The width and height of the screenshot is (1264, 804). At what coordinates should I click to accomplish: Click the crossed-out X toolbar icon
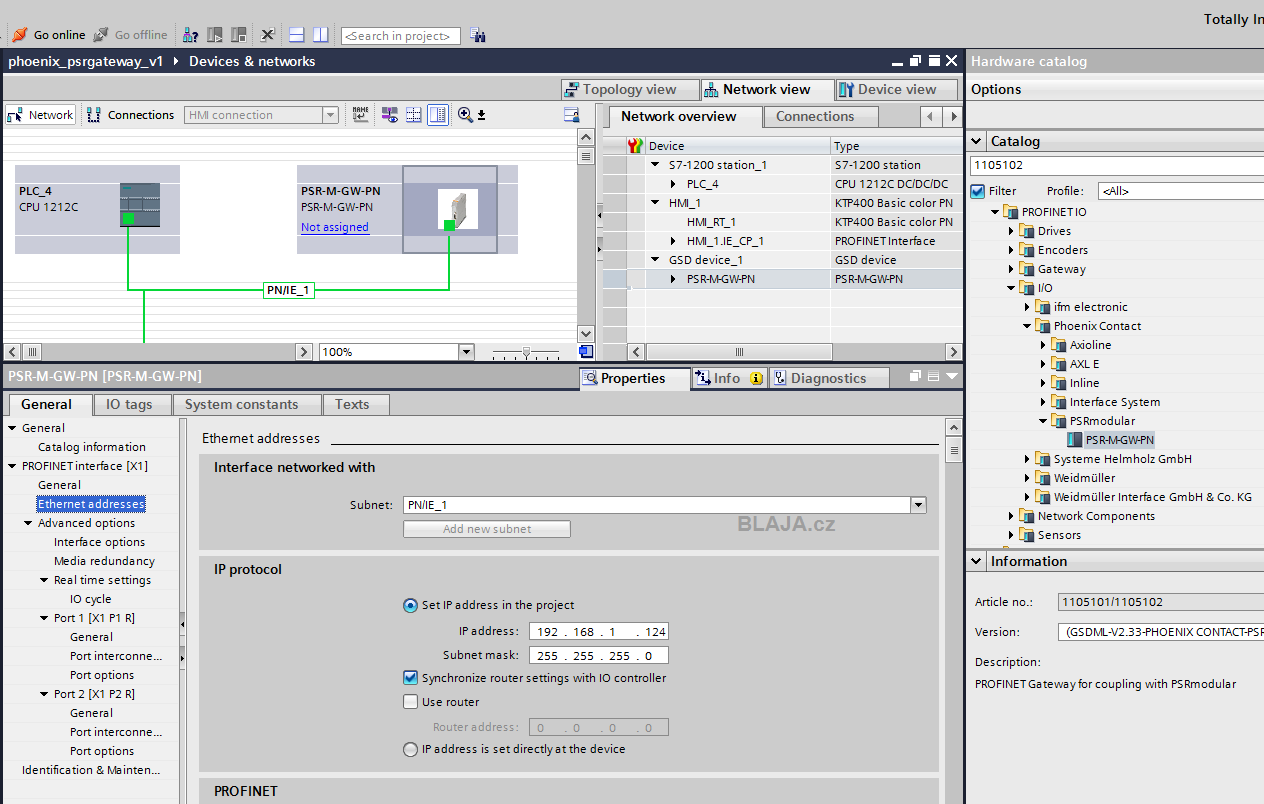coord(268,35)
